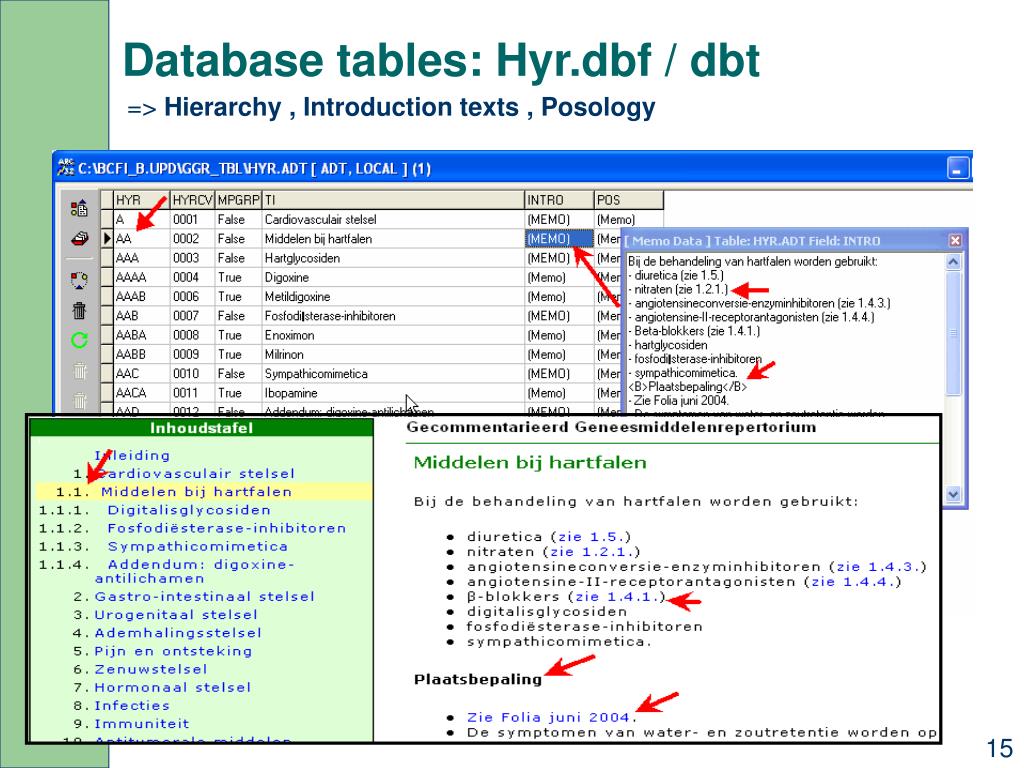Click the Memo Data scrollbar up arrow

[953, 263]
